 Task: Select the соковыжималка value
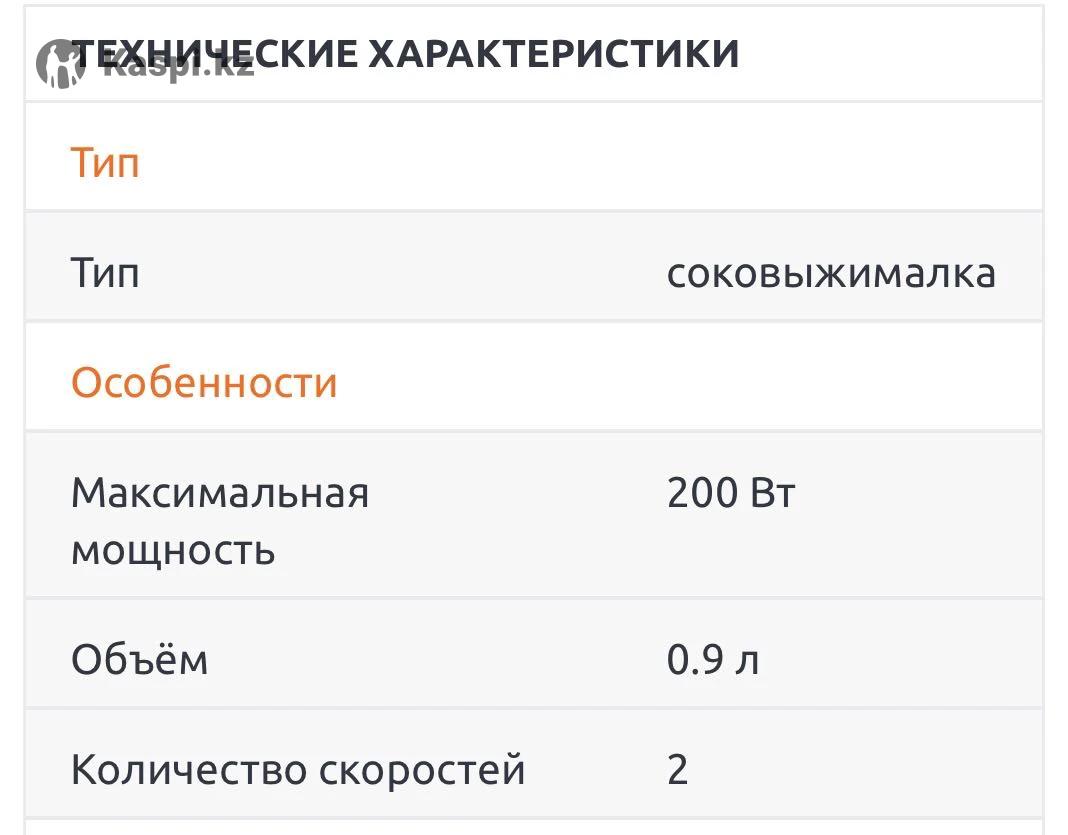[830, 273]
